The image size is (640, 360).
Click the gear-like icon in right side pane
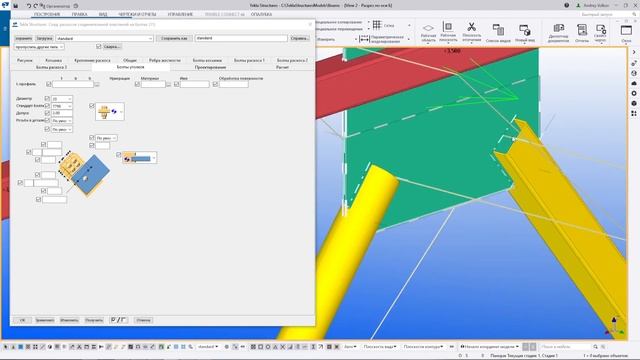(x=634, y=93)
